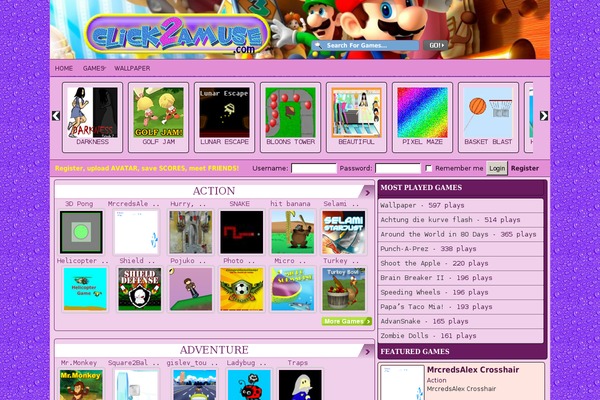600x400 pixels.
Task: Open the GAMES menu item
Action: click(x=94, y=68)
